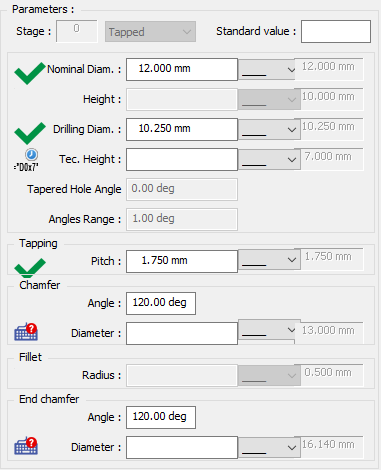Screen dimensions: 381x470
Task: Open the Drilling Diam. tolerance dropdown
Action: click(269, 129)
